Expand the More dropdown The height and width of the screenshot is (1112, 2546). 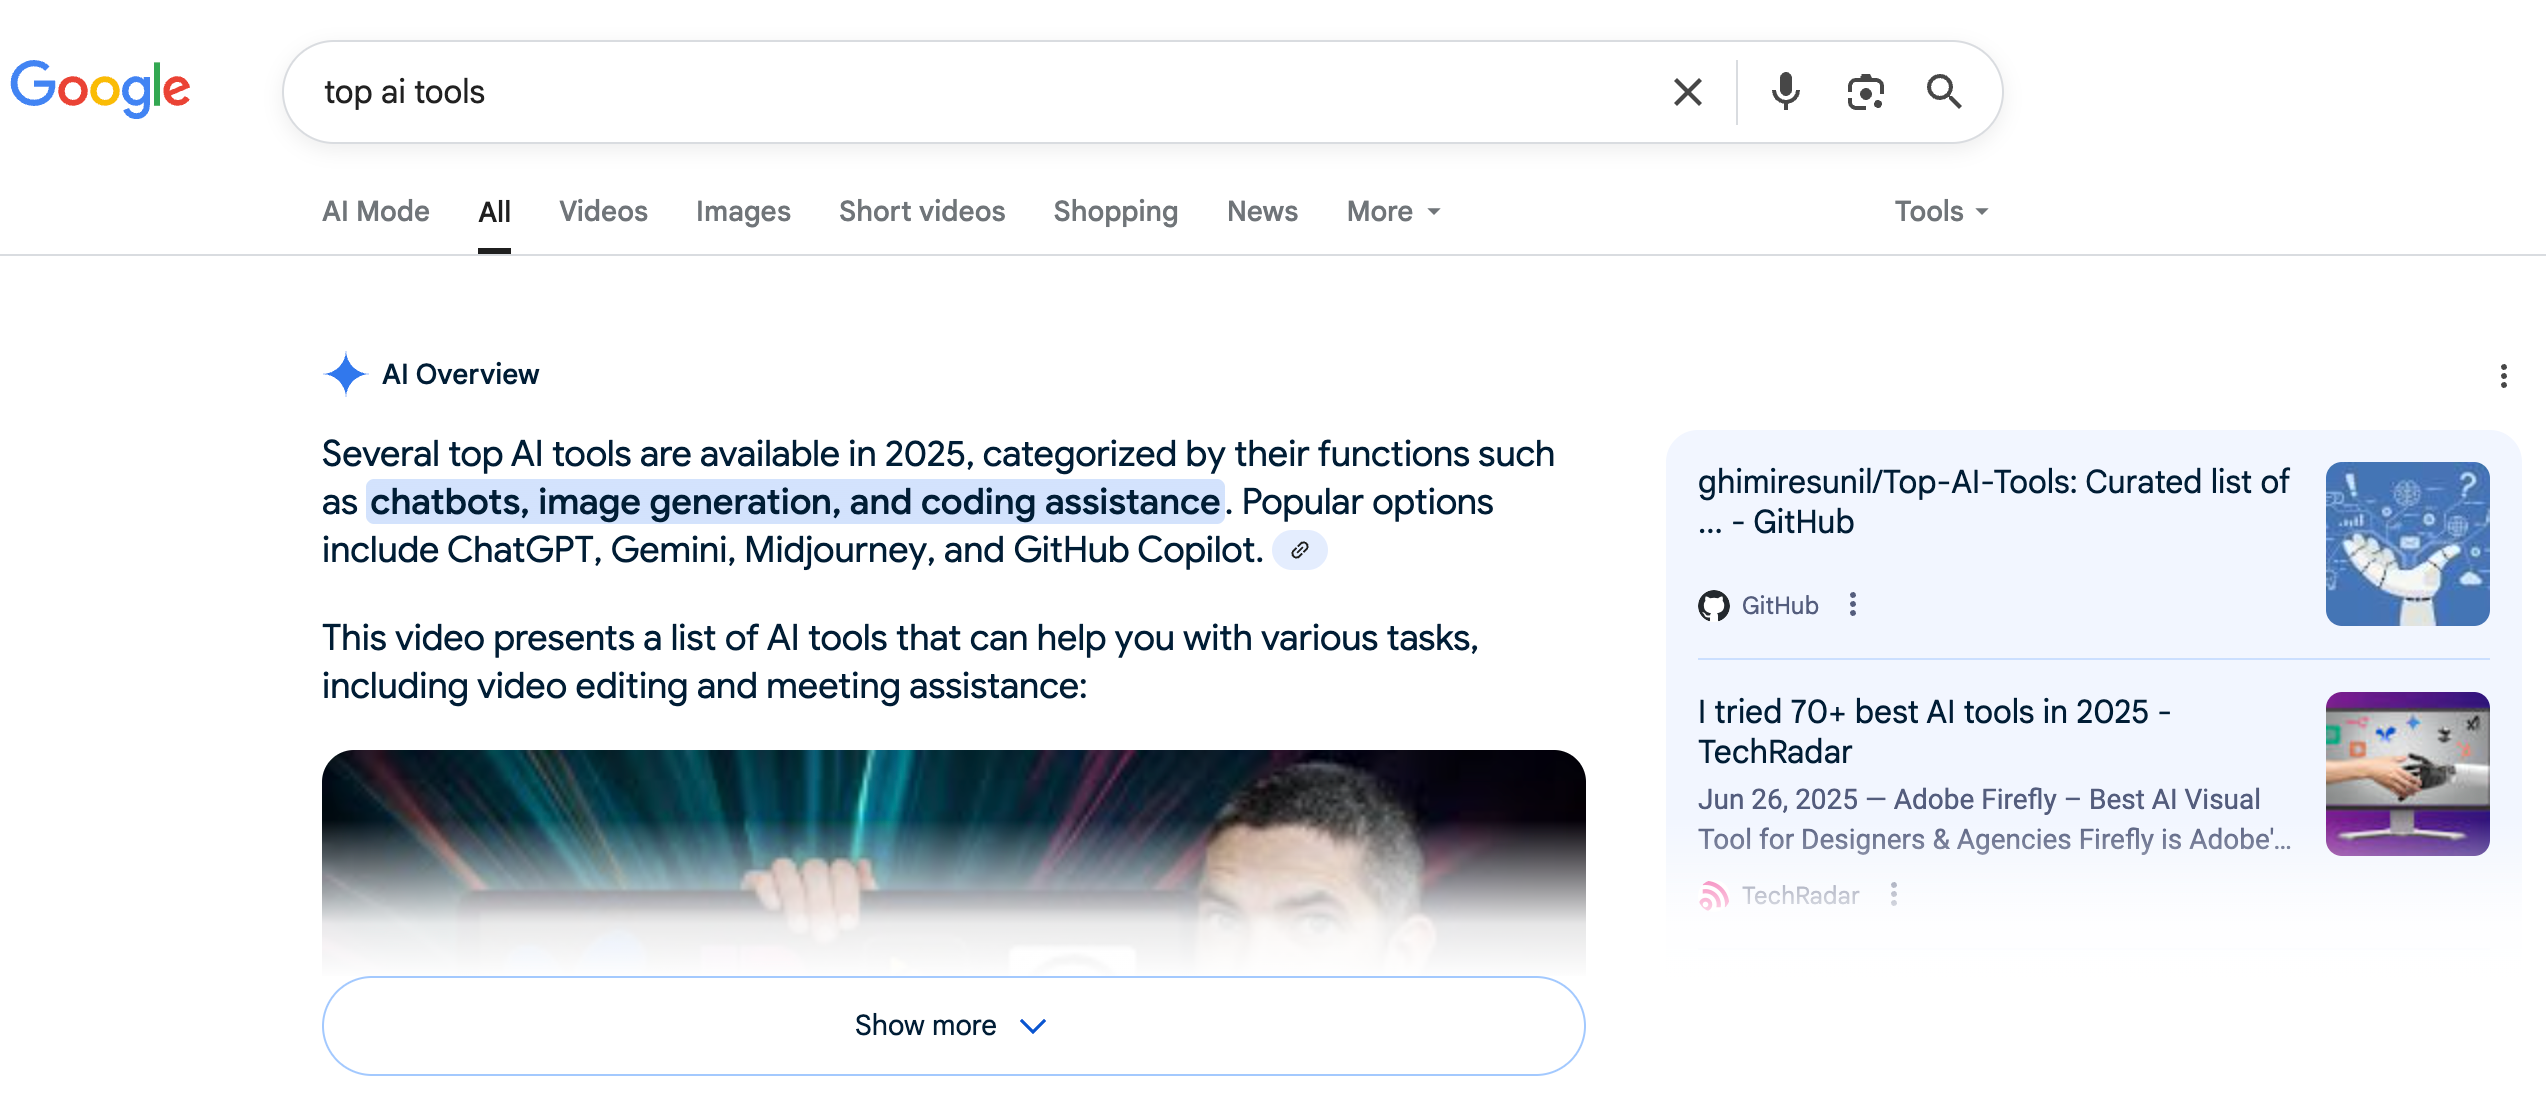click(1394, 211)
